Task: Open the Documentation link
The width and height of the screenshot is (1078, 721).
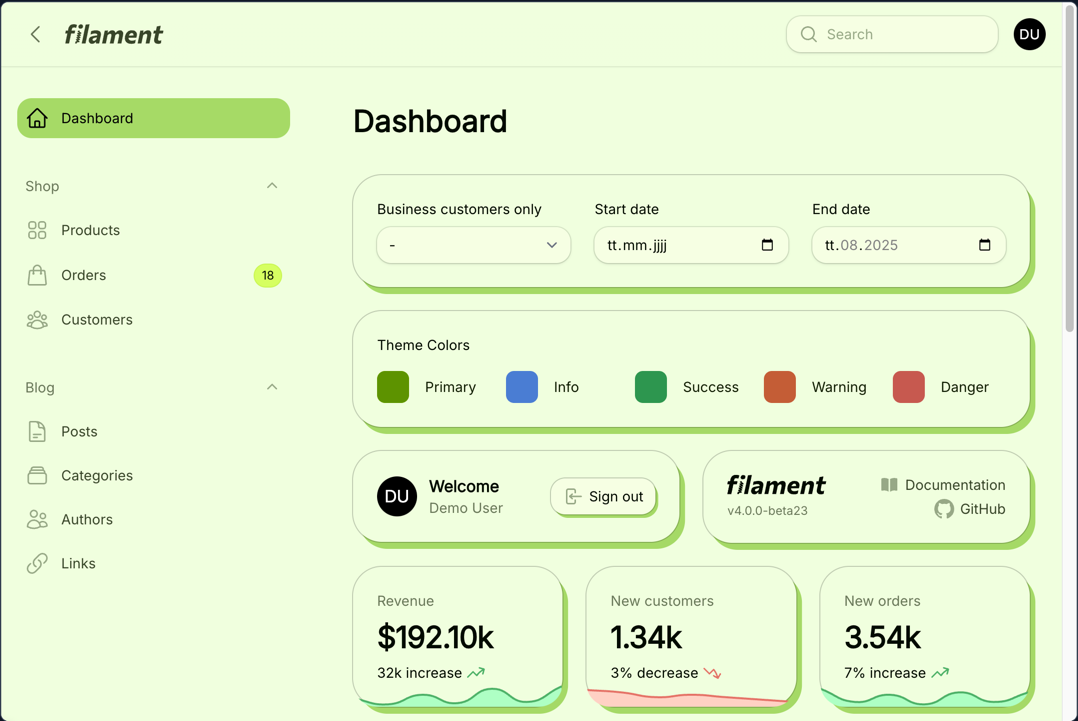Action: (943, 485)
